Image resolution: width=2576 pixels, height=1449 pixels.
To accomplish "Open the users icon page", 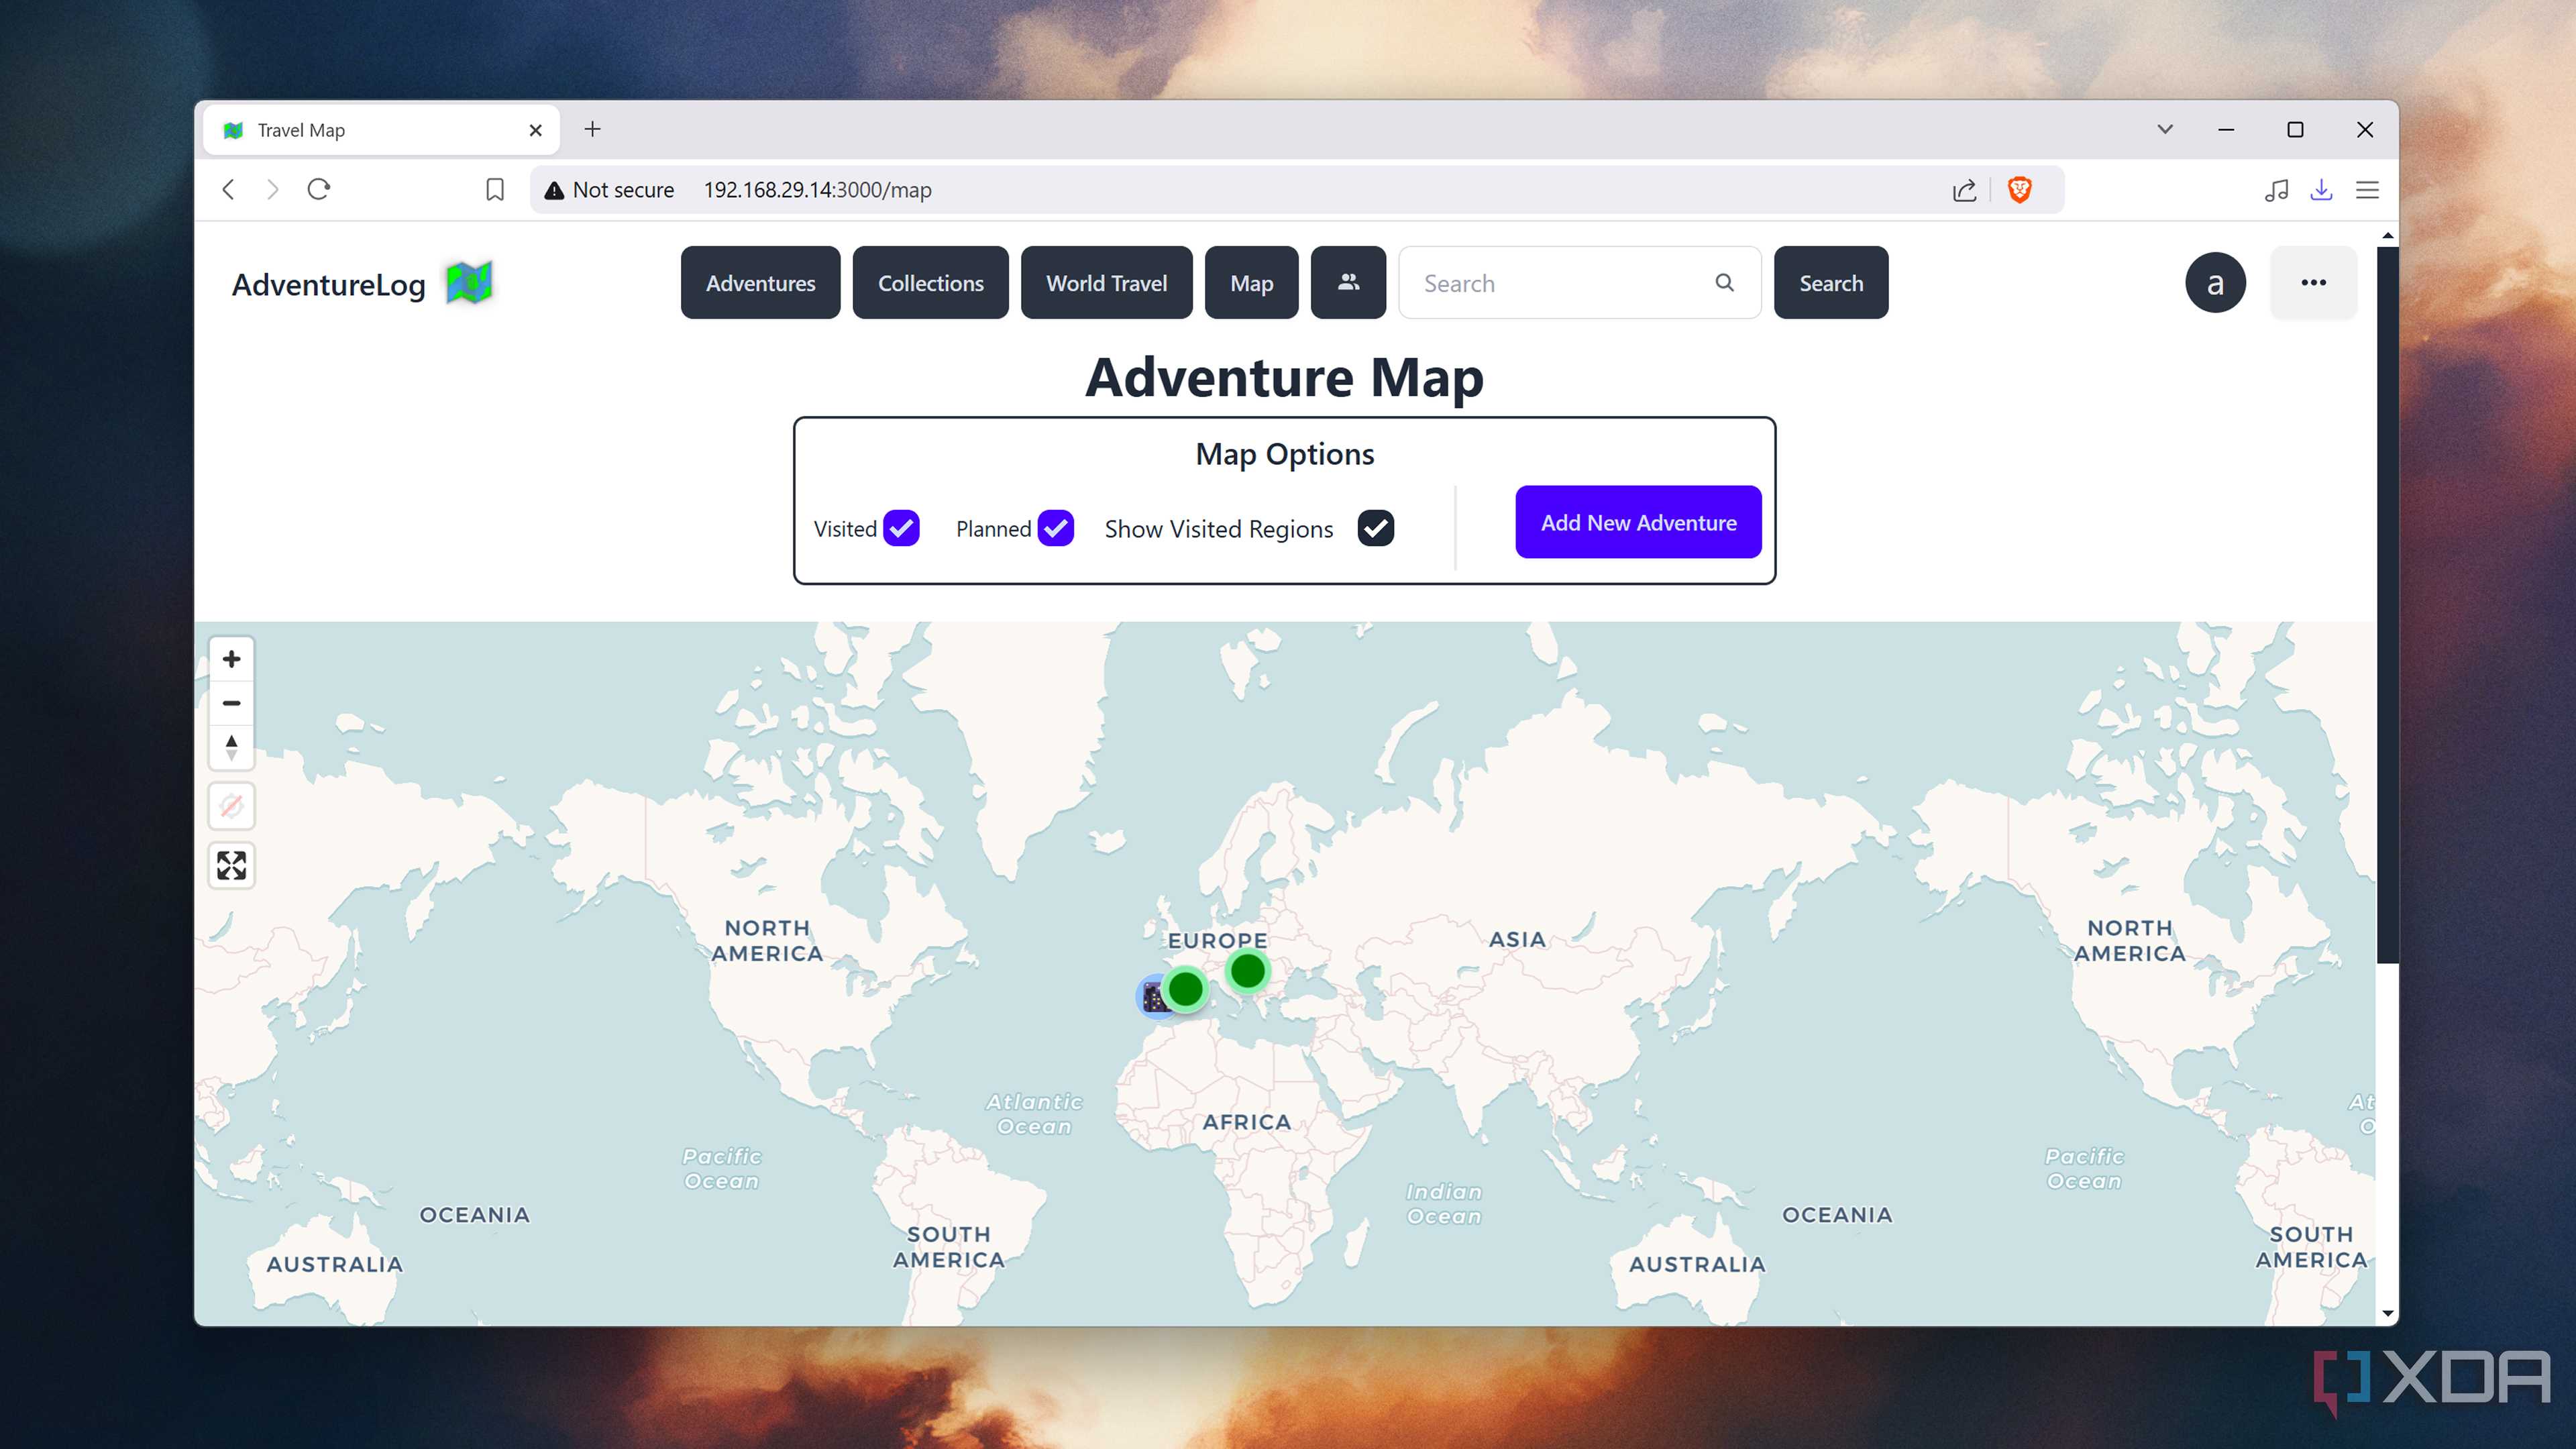I will click(1348, 283).
